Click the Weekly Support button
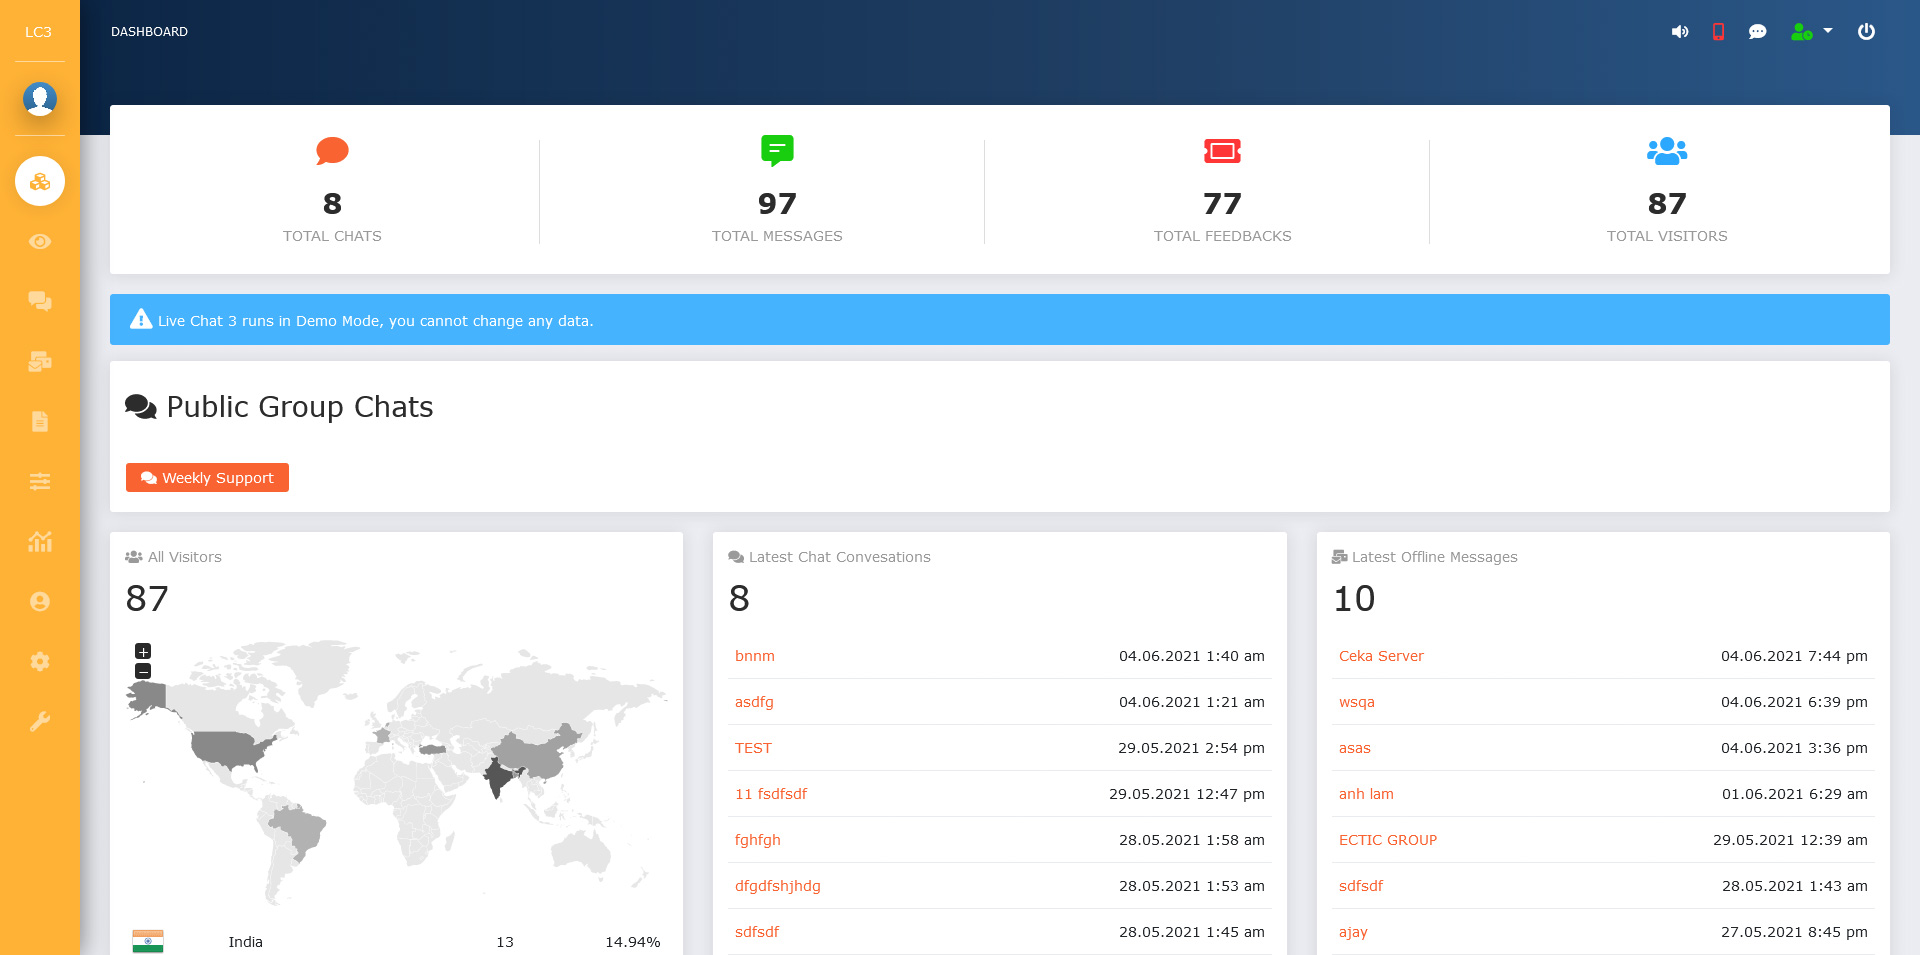Viewport: 1920px width, 955px height. point(207,478)
